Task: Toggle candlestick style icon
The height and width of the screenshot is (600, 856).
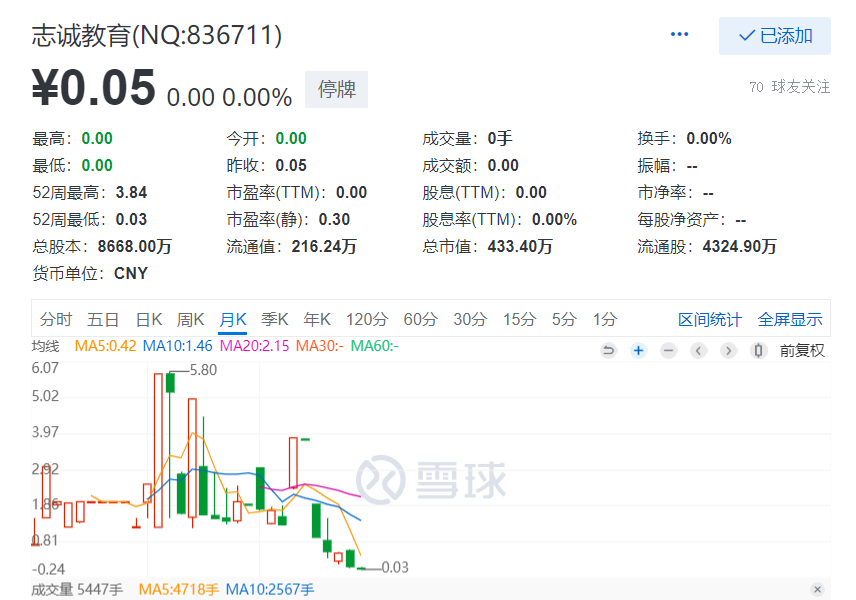Action: pyautogui.click(x=758, y=350)
